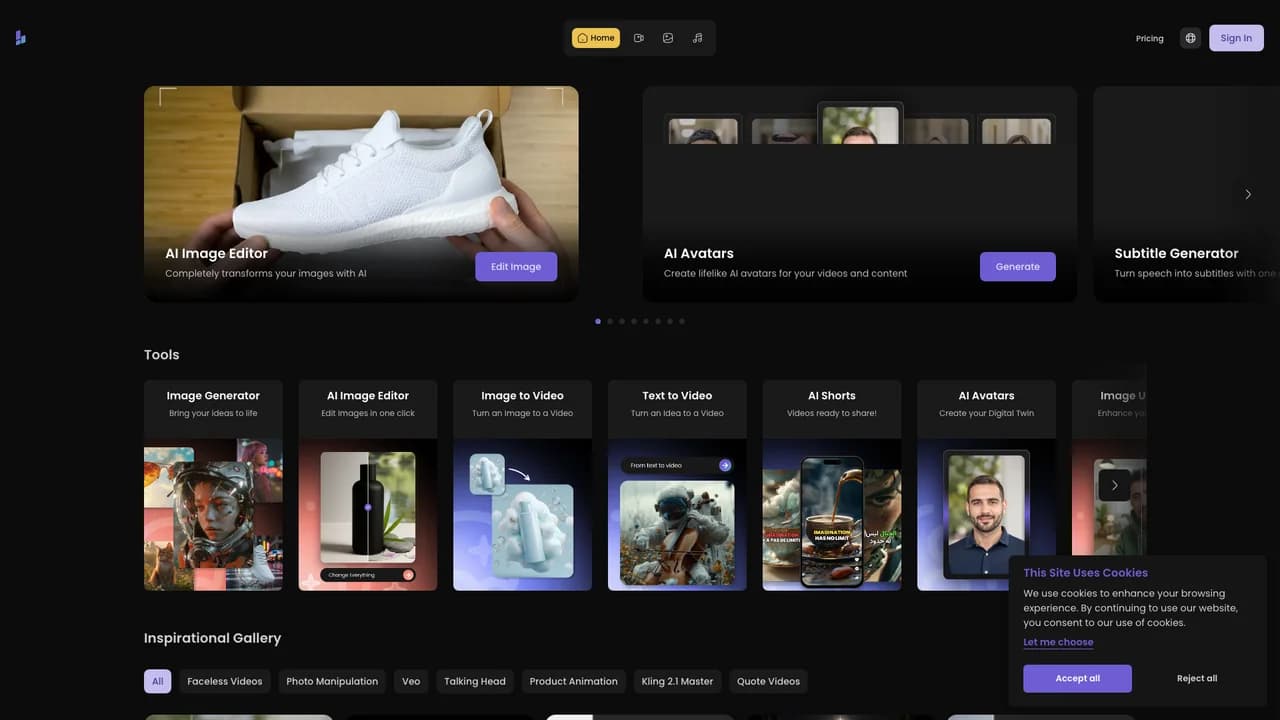Select the first carousel pagination dot
Viewport: 1280px width, 720px height.
coord(598,321)
